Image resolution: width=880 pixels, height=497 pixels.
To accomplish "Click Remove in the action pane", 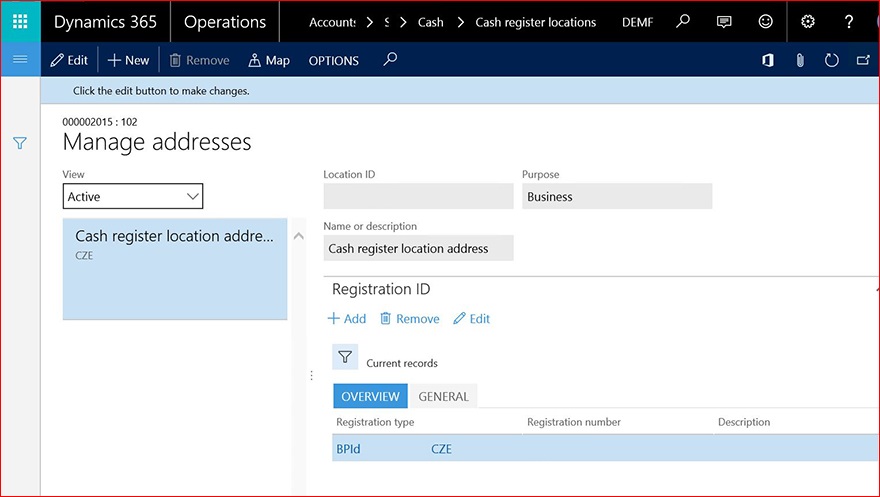I will pos(199,60).
